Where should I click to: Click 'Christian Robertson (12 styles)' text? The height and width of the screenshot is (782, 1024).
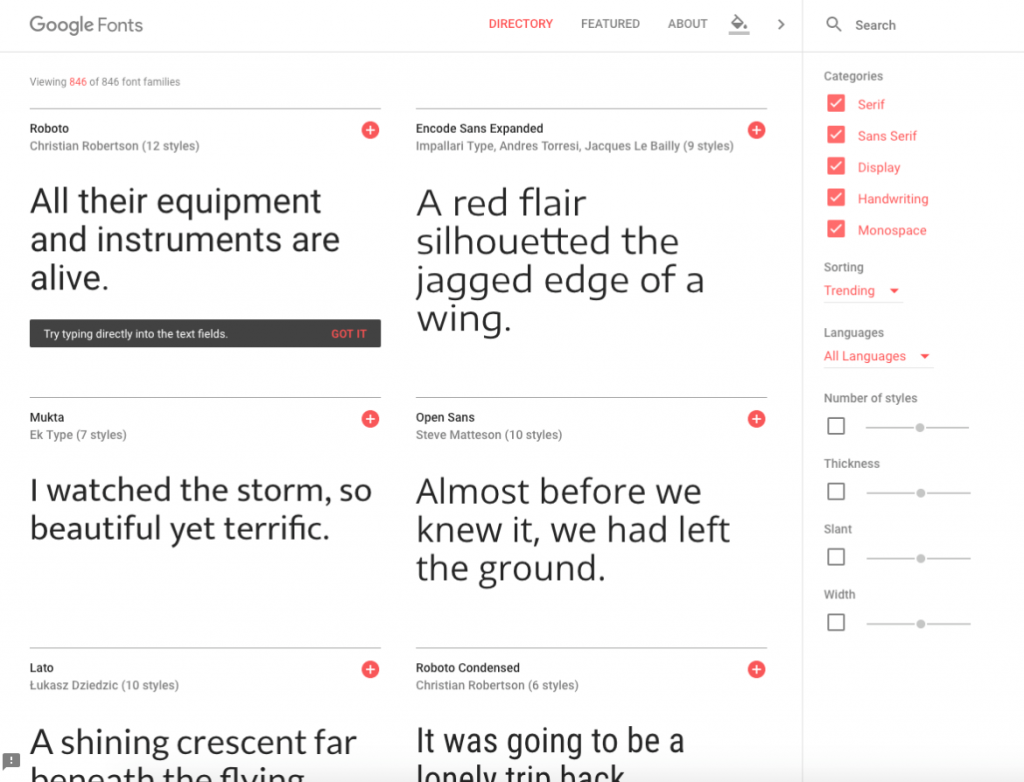pos(114,146)
